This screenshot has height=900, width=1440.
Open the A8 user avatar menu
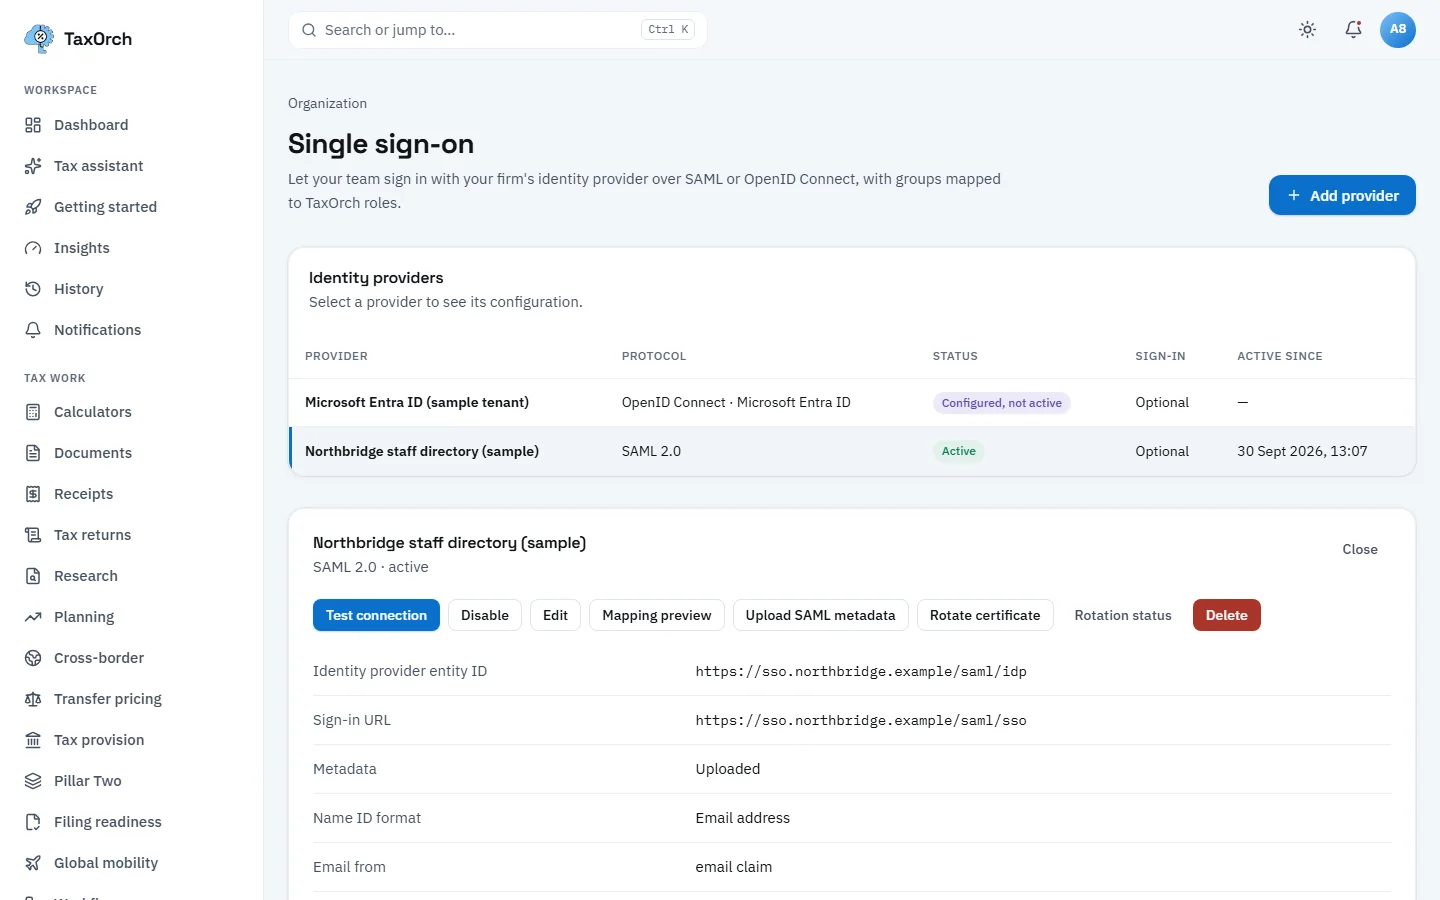(x=1398, y=30)
